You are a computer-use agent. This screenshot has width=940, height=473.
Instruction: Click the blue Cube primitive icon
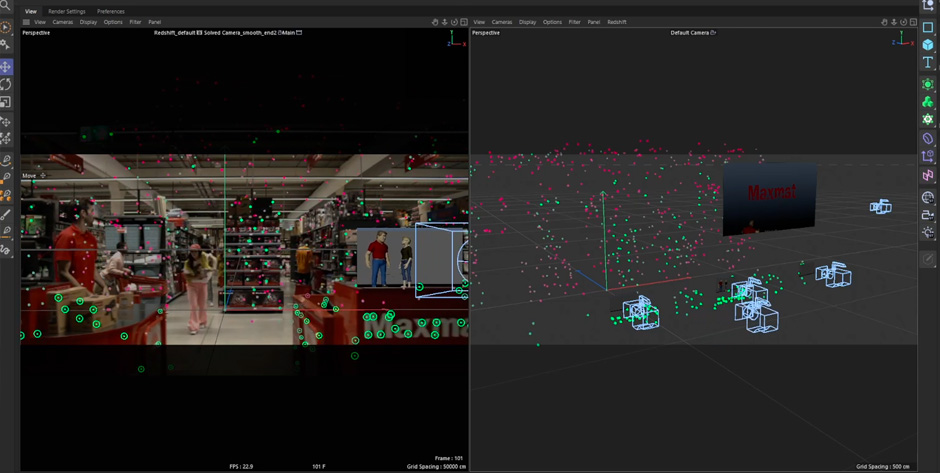point(928,45)
